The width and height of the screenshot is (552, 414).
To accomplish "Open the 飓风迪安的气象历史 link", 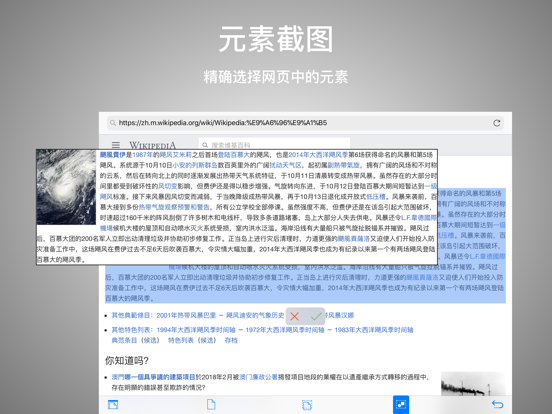I will tap(255, 315).
